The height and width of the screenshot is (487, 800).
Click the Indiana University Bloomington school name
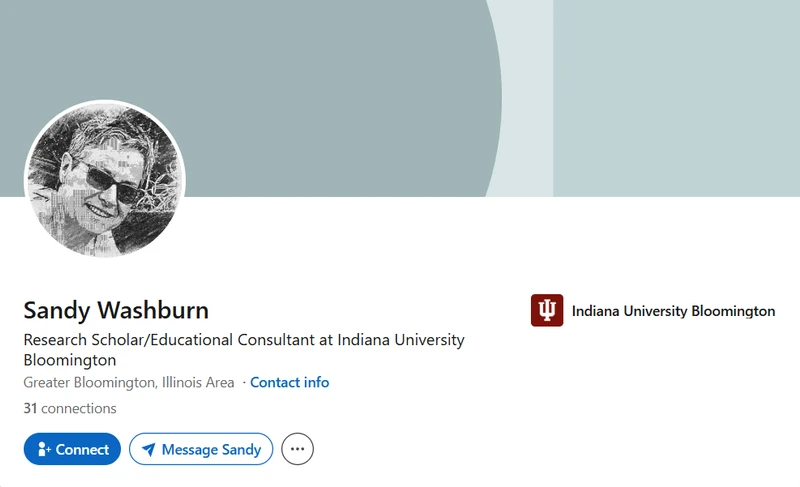pos(673,311)
